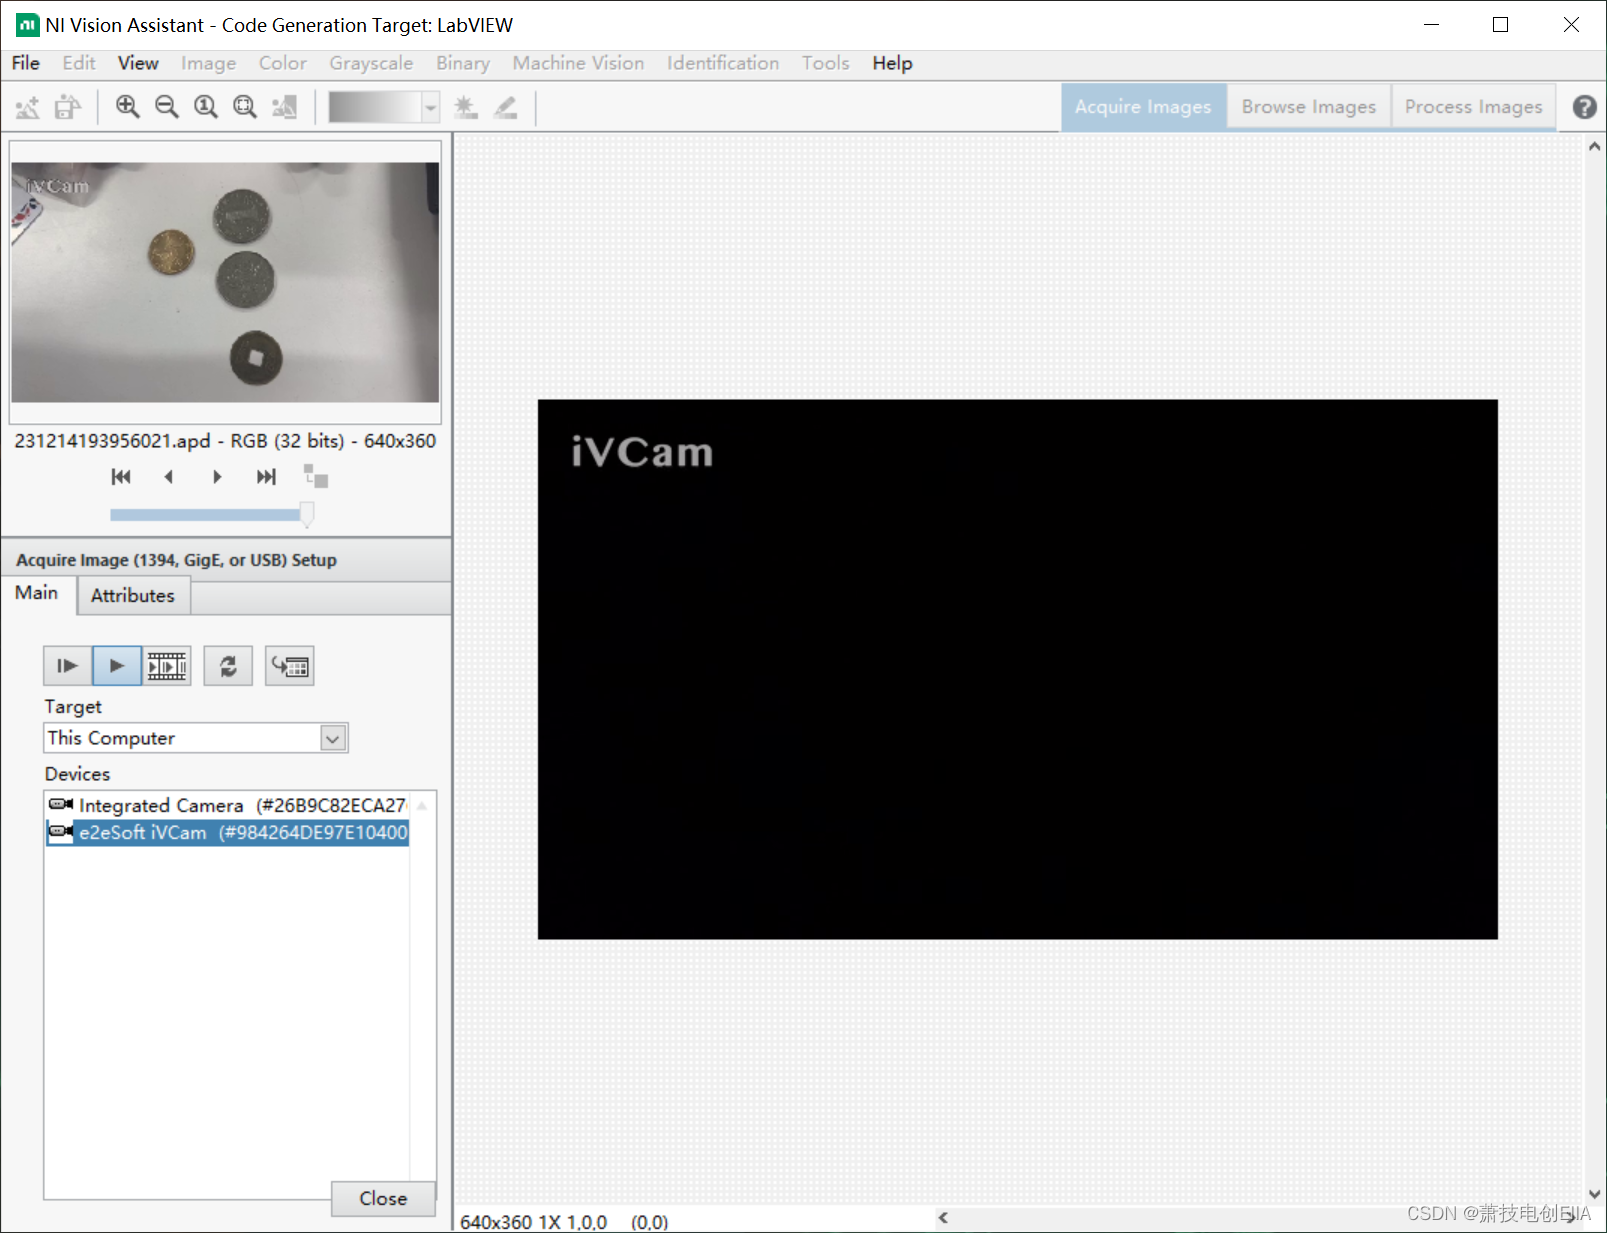Jump to last image in browser
This screenshot has height=1233, width=1607.
click(266, 477)
